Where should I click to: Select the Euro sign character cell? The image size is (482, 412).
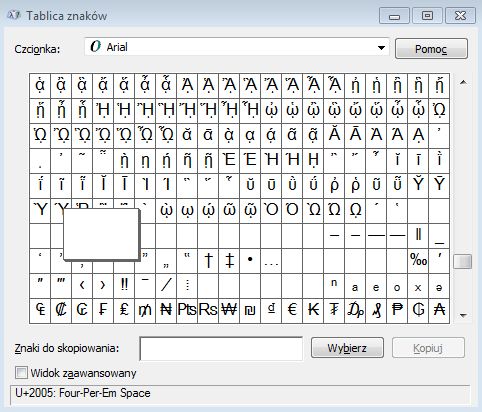pyautogui.click(x=292, y=310)
